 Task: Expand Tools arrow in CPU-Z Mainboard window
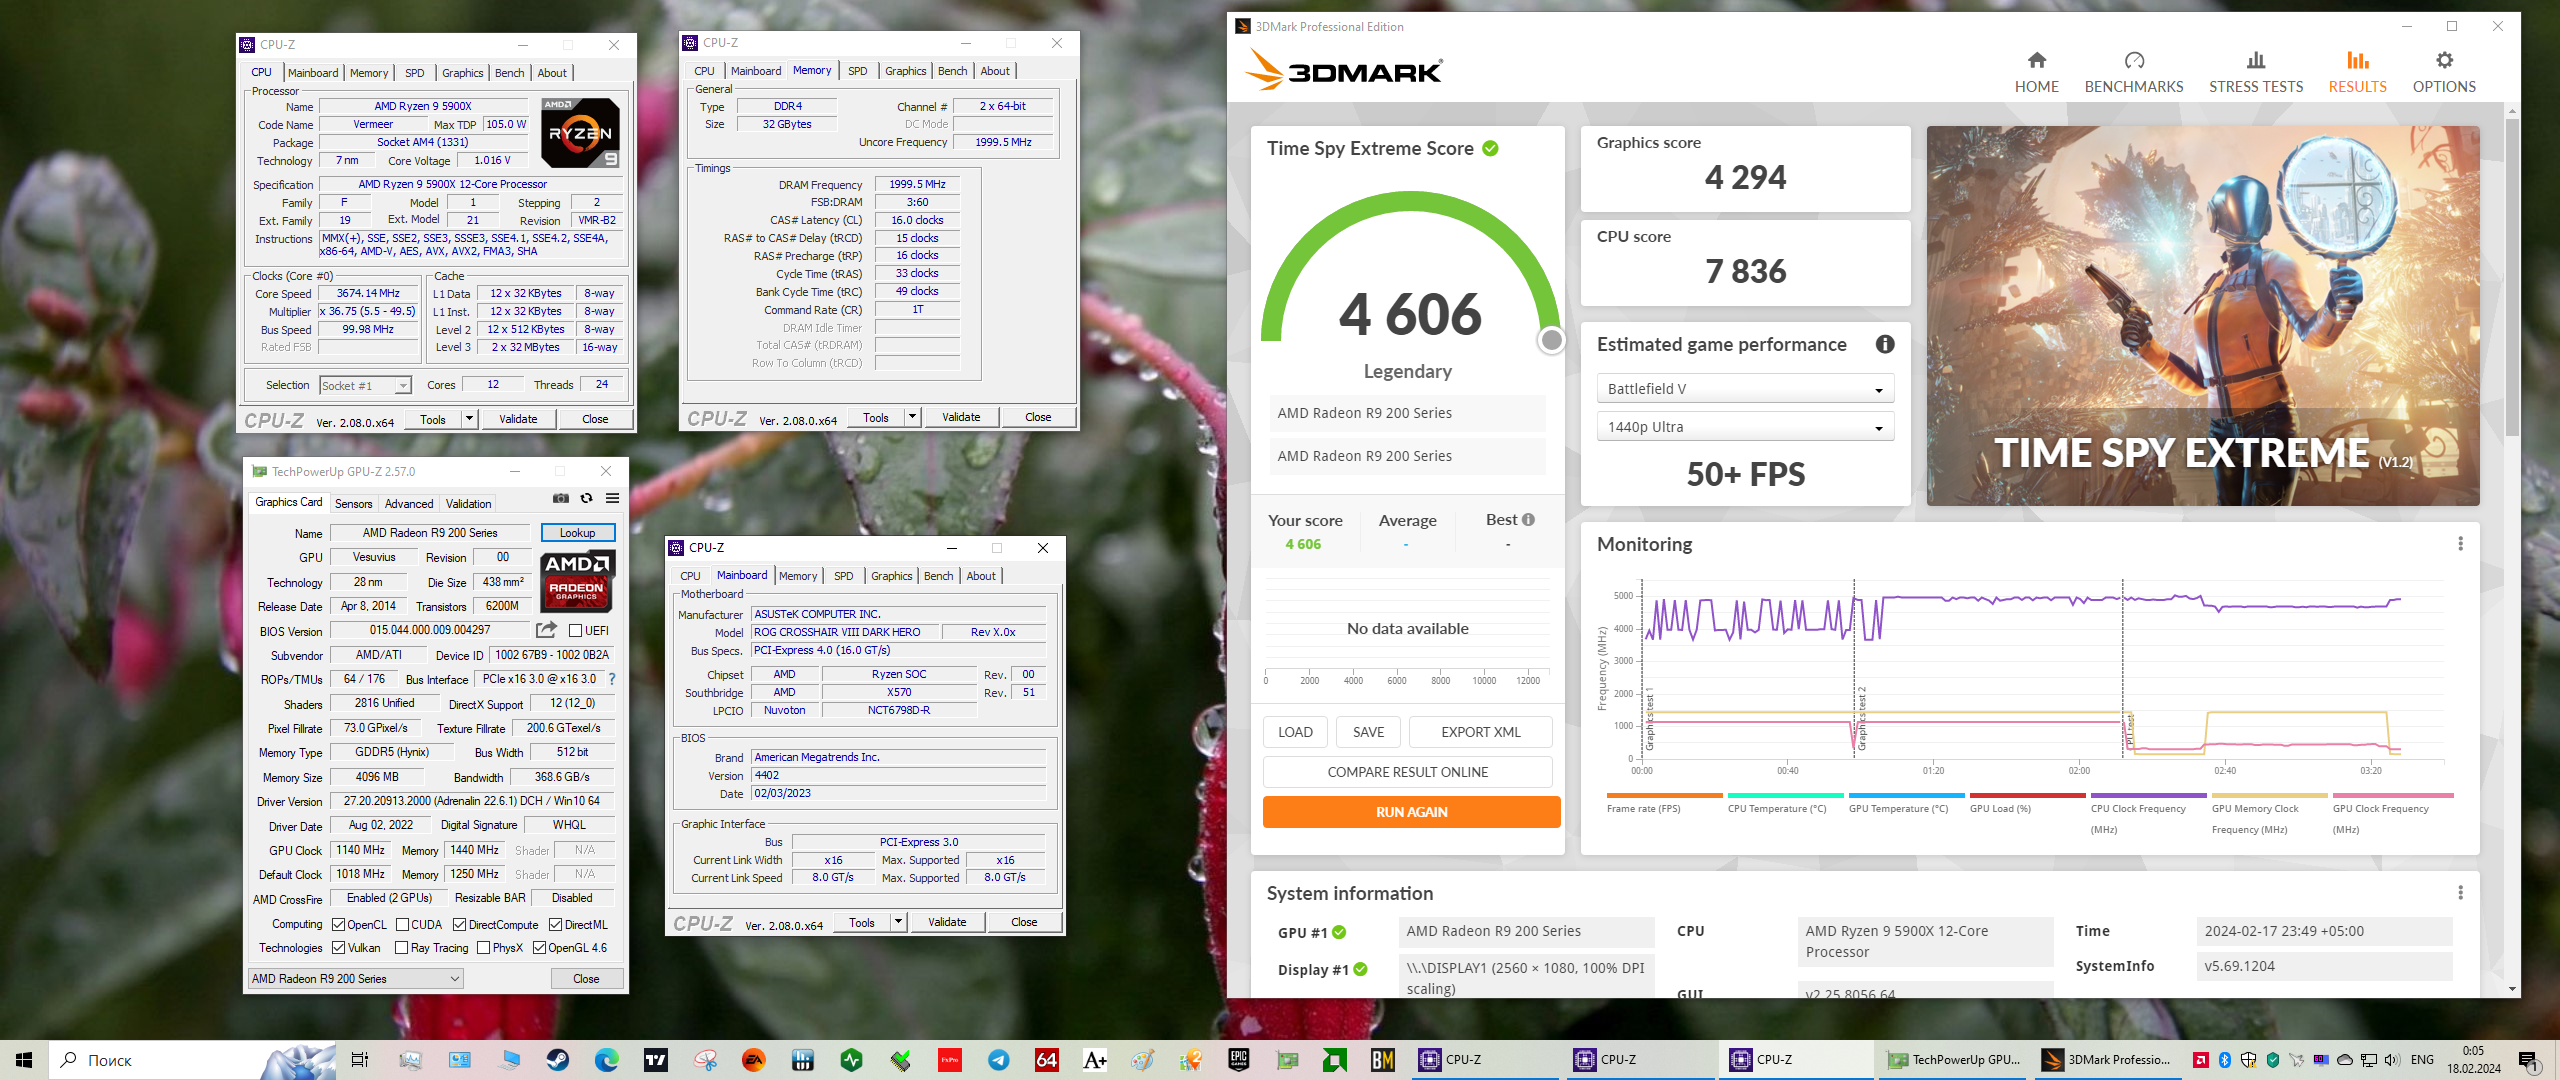pos(898,922)
